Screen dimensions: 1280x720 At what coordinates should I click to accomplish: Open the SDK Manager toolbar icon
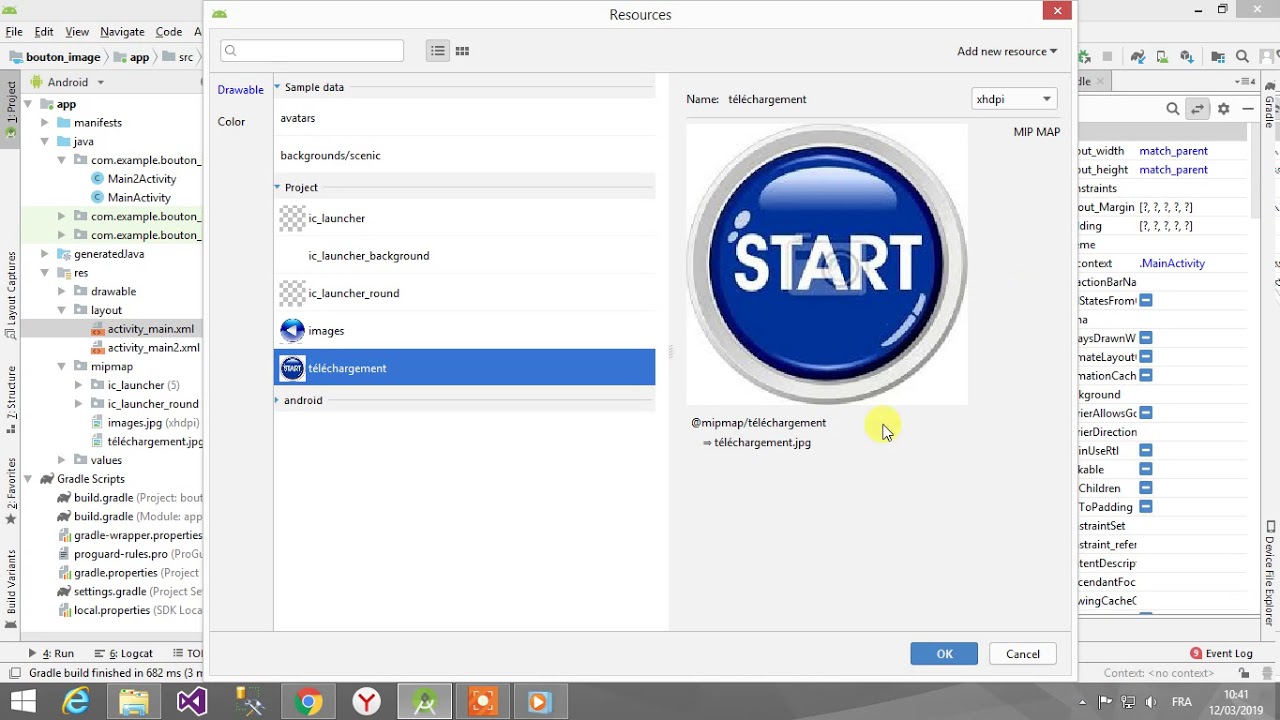(x=1186, y=57)
